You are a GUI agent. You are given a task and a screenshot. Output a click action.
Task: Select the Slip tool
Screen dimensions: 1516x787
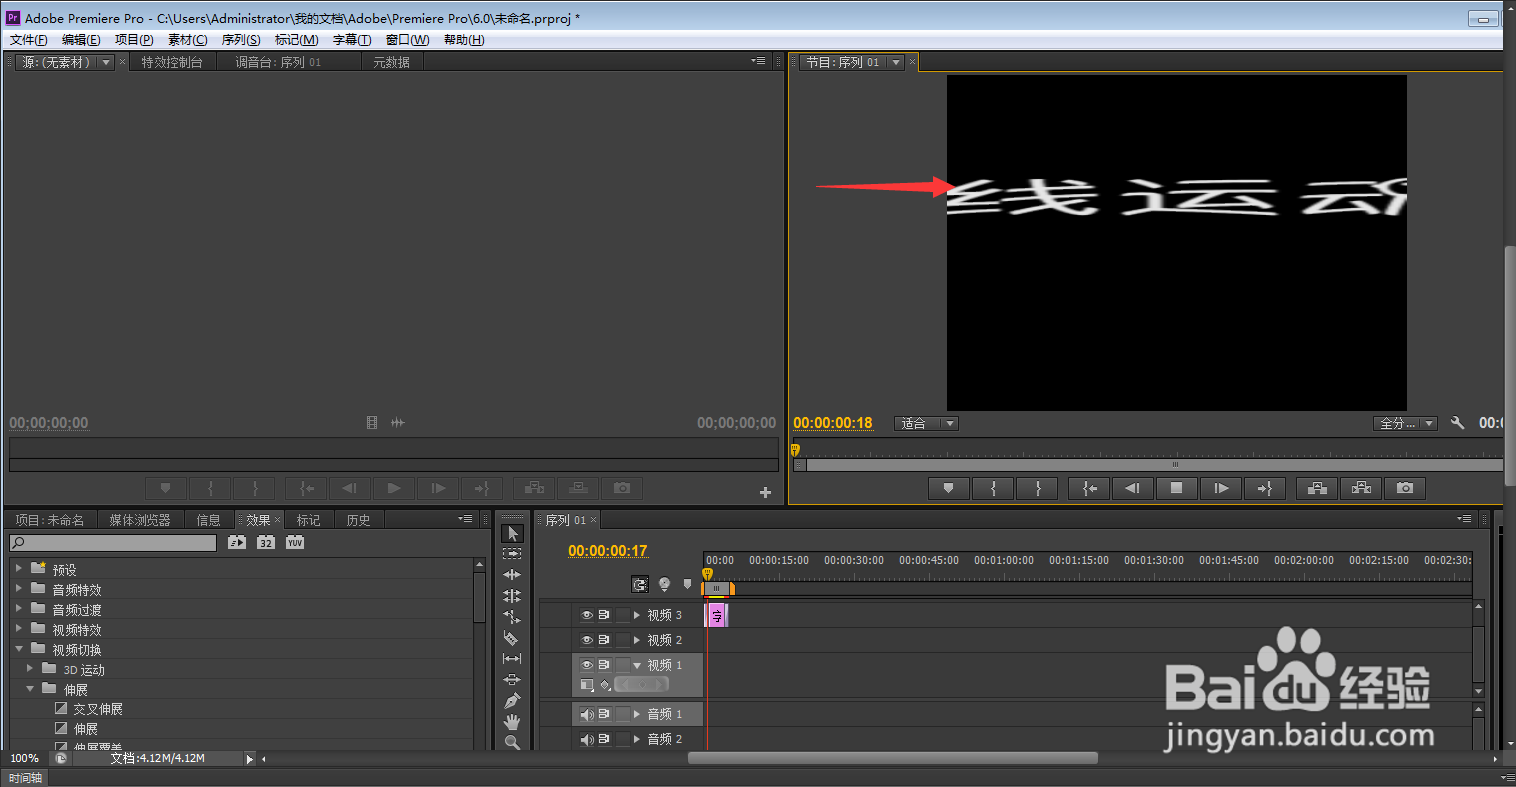[x=512, y=658]
